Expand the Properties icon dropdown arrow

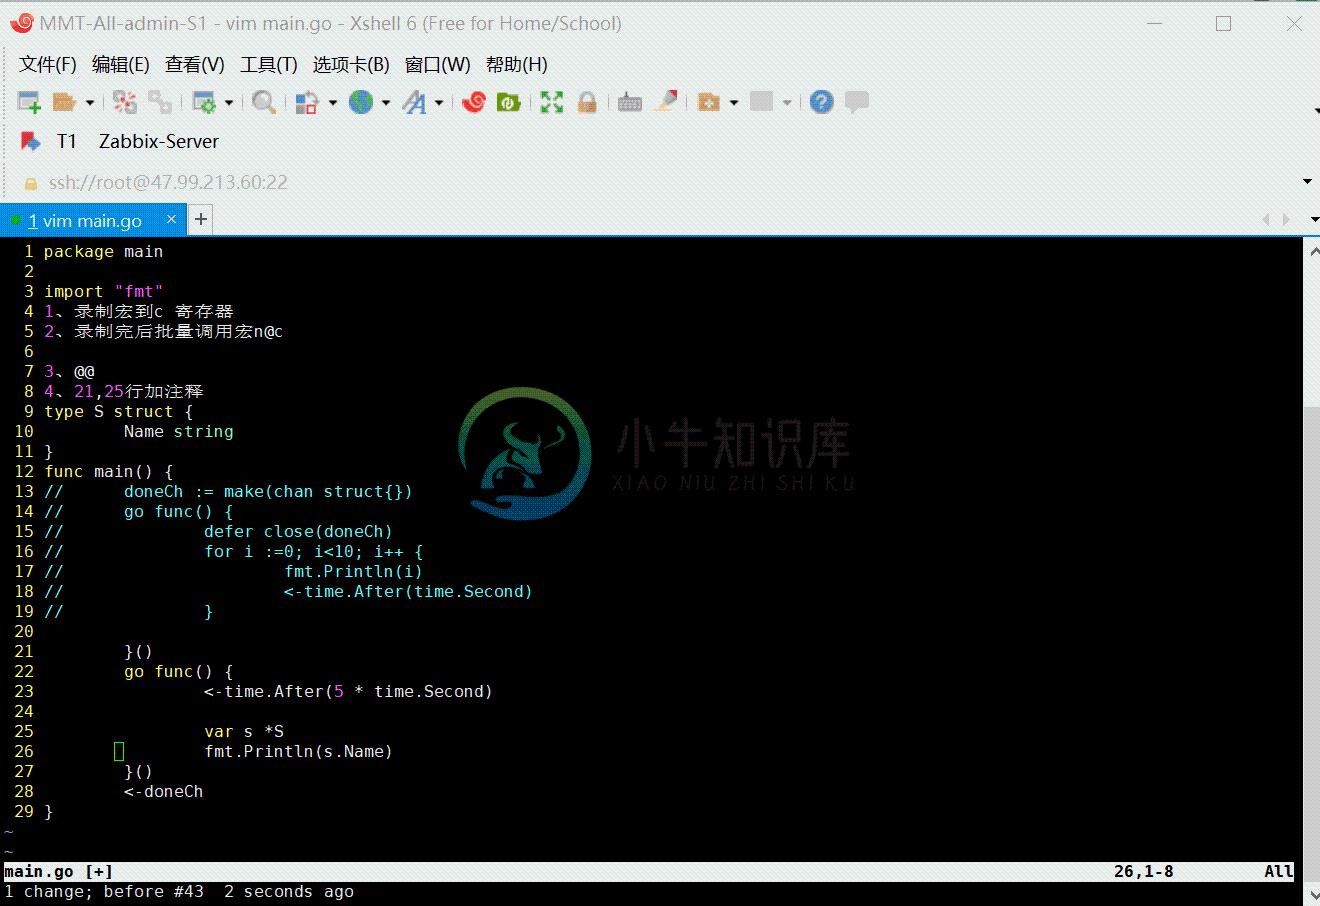click(x=229, y=102)
